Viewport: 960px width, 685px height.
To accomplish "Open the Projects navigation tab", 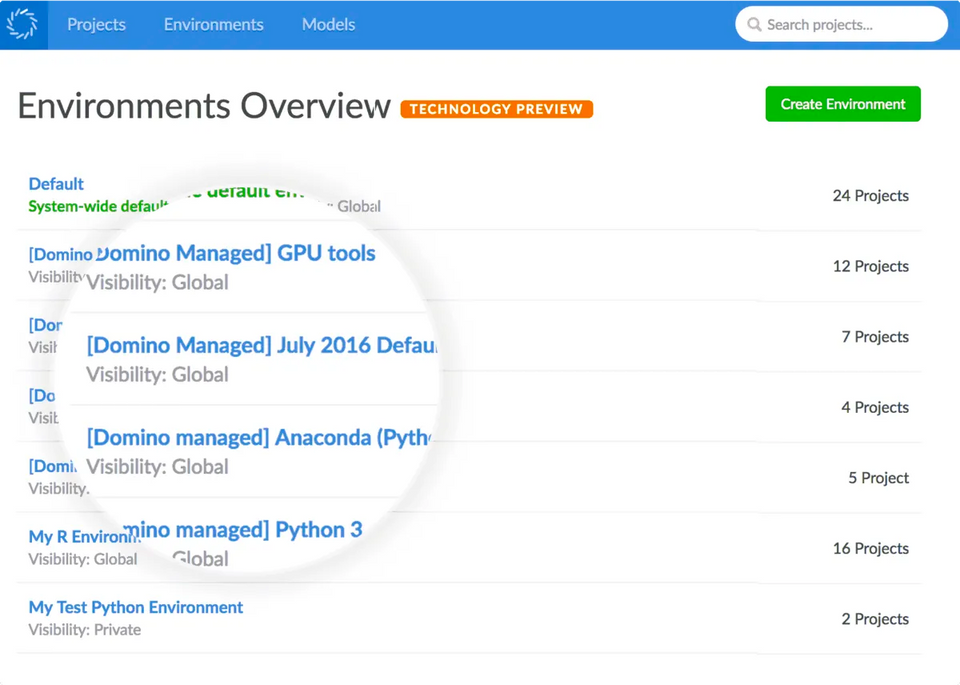I will click(96, 24).
